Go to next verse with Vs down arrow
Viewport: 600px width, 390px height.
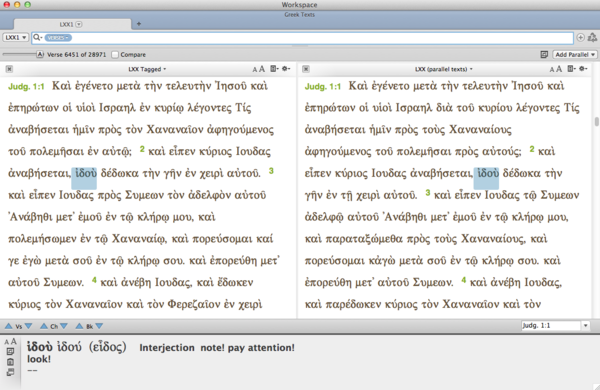tap(28, 326)
